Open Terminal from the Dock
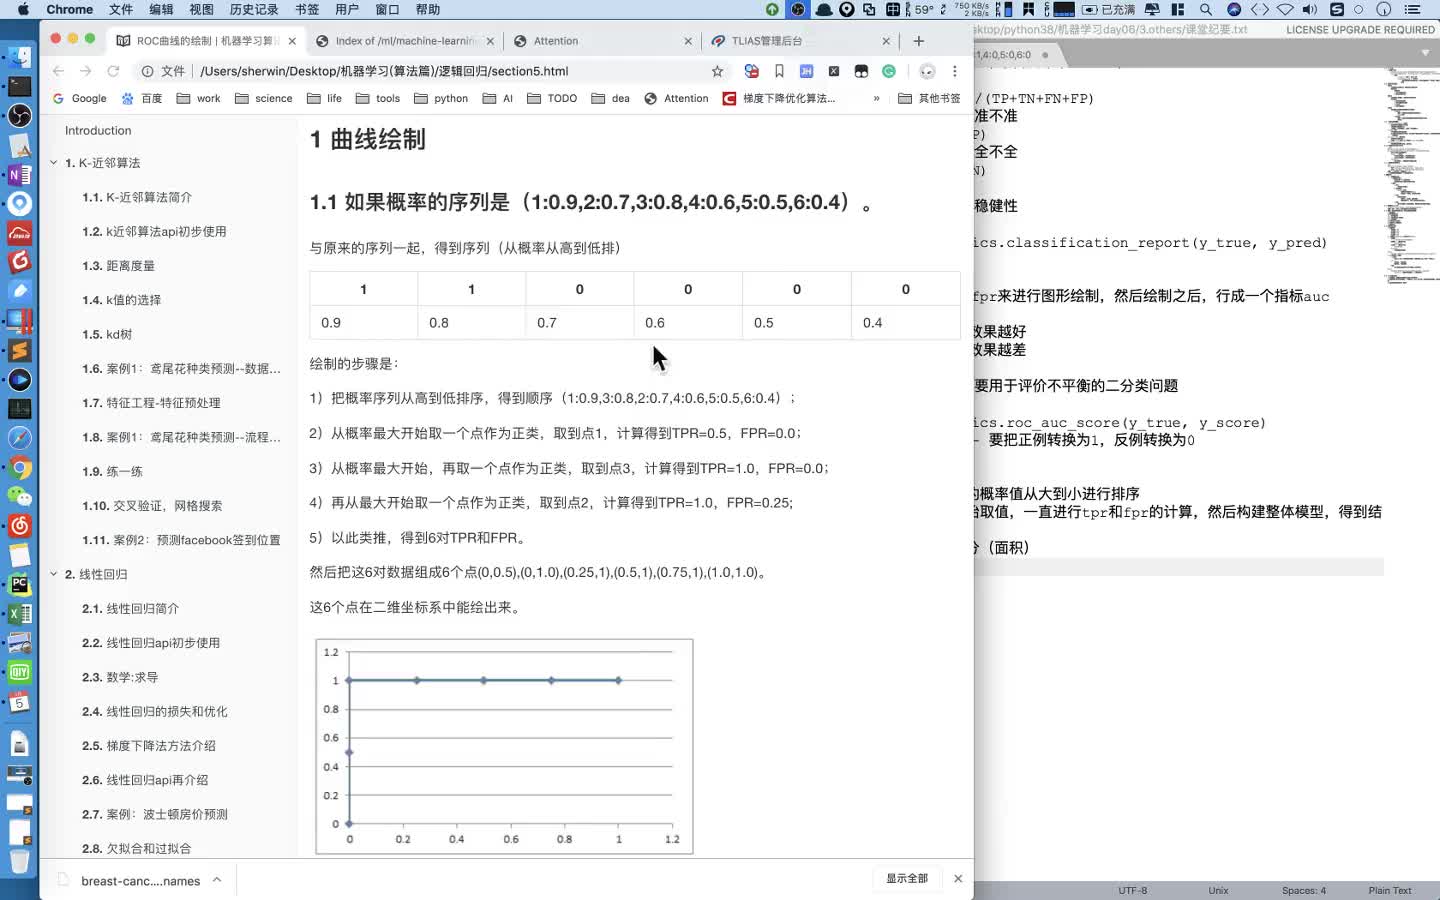1440x900 pixels. pyautogui.click(x=20, y=87)
